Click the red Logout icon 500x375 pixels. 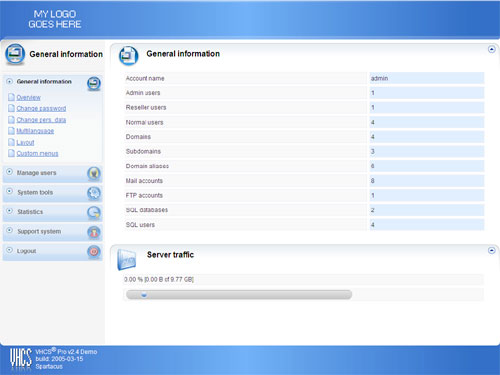coord(94,252)
